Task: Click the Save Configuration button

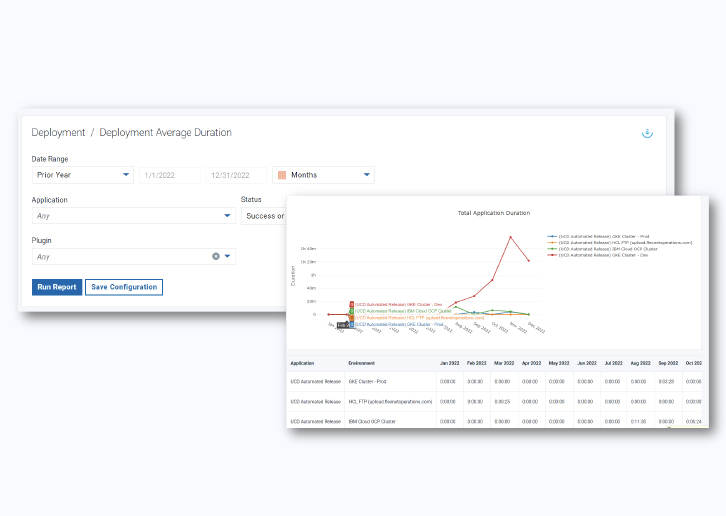Action: [123, 287]
